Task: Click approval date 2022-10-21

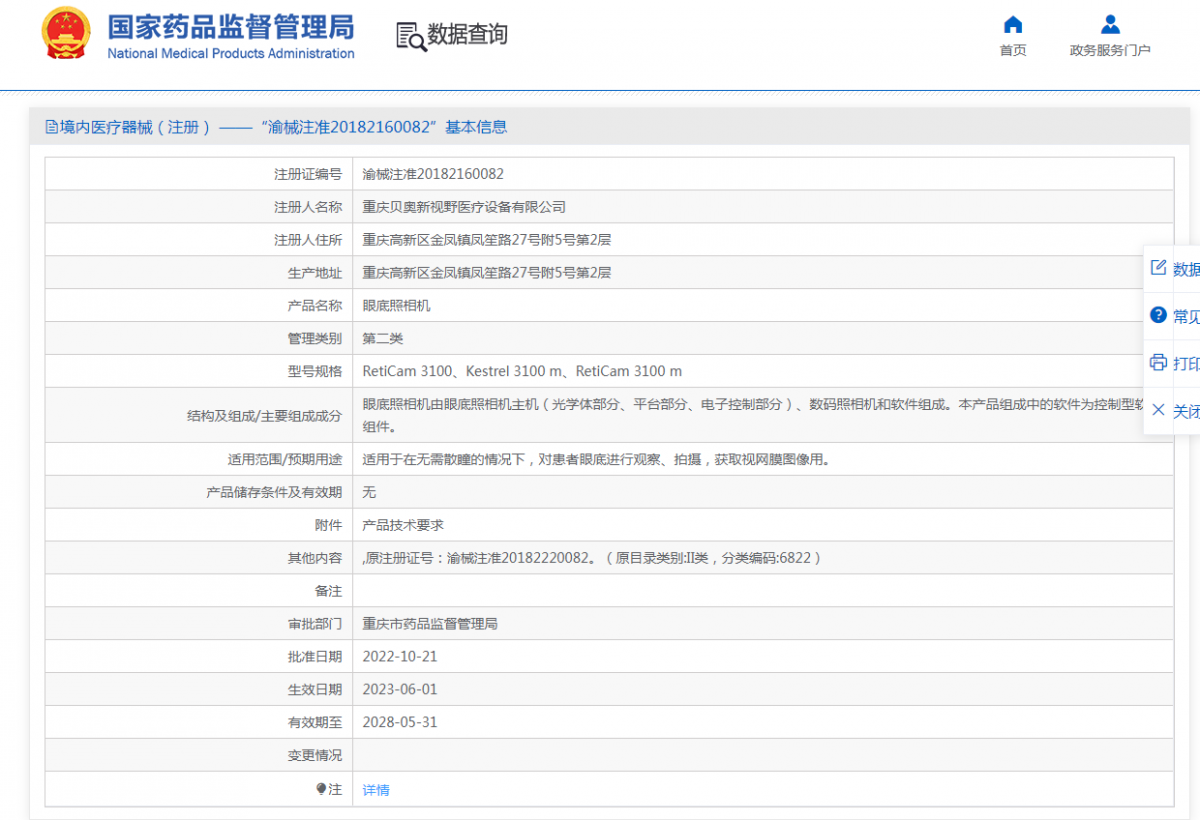Action: (x=400, y=657)
